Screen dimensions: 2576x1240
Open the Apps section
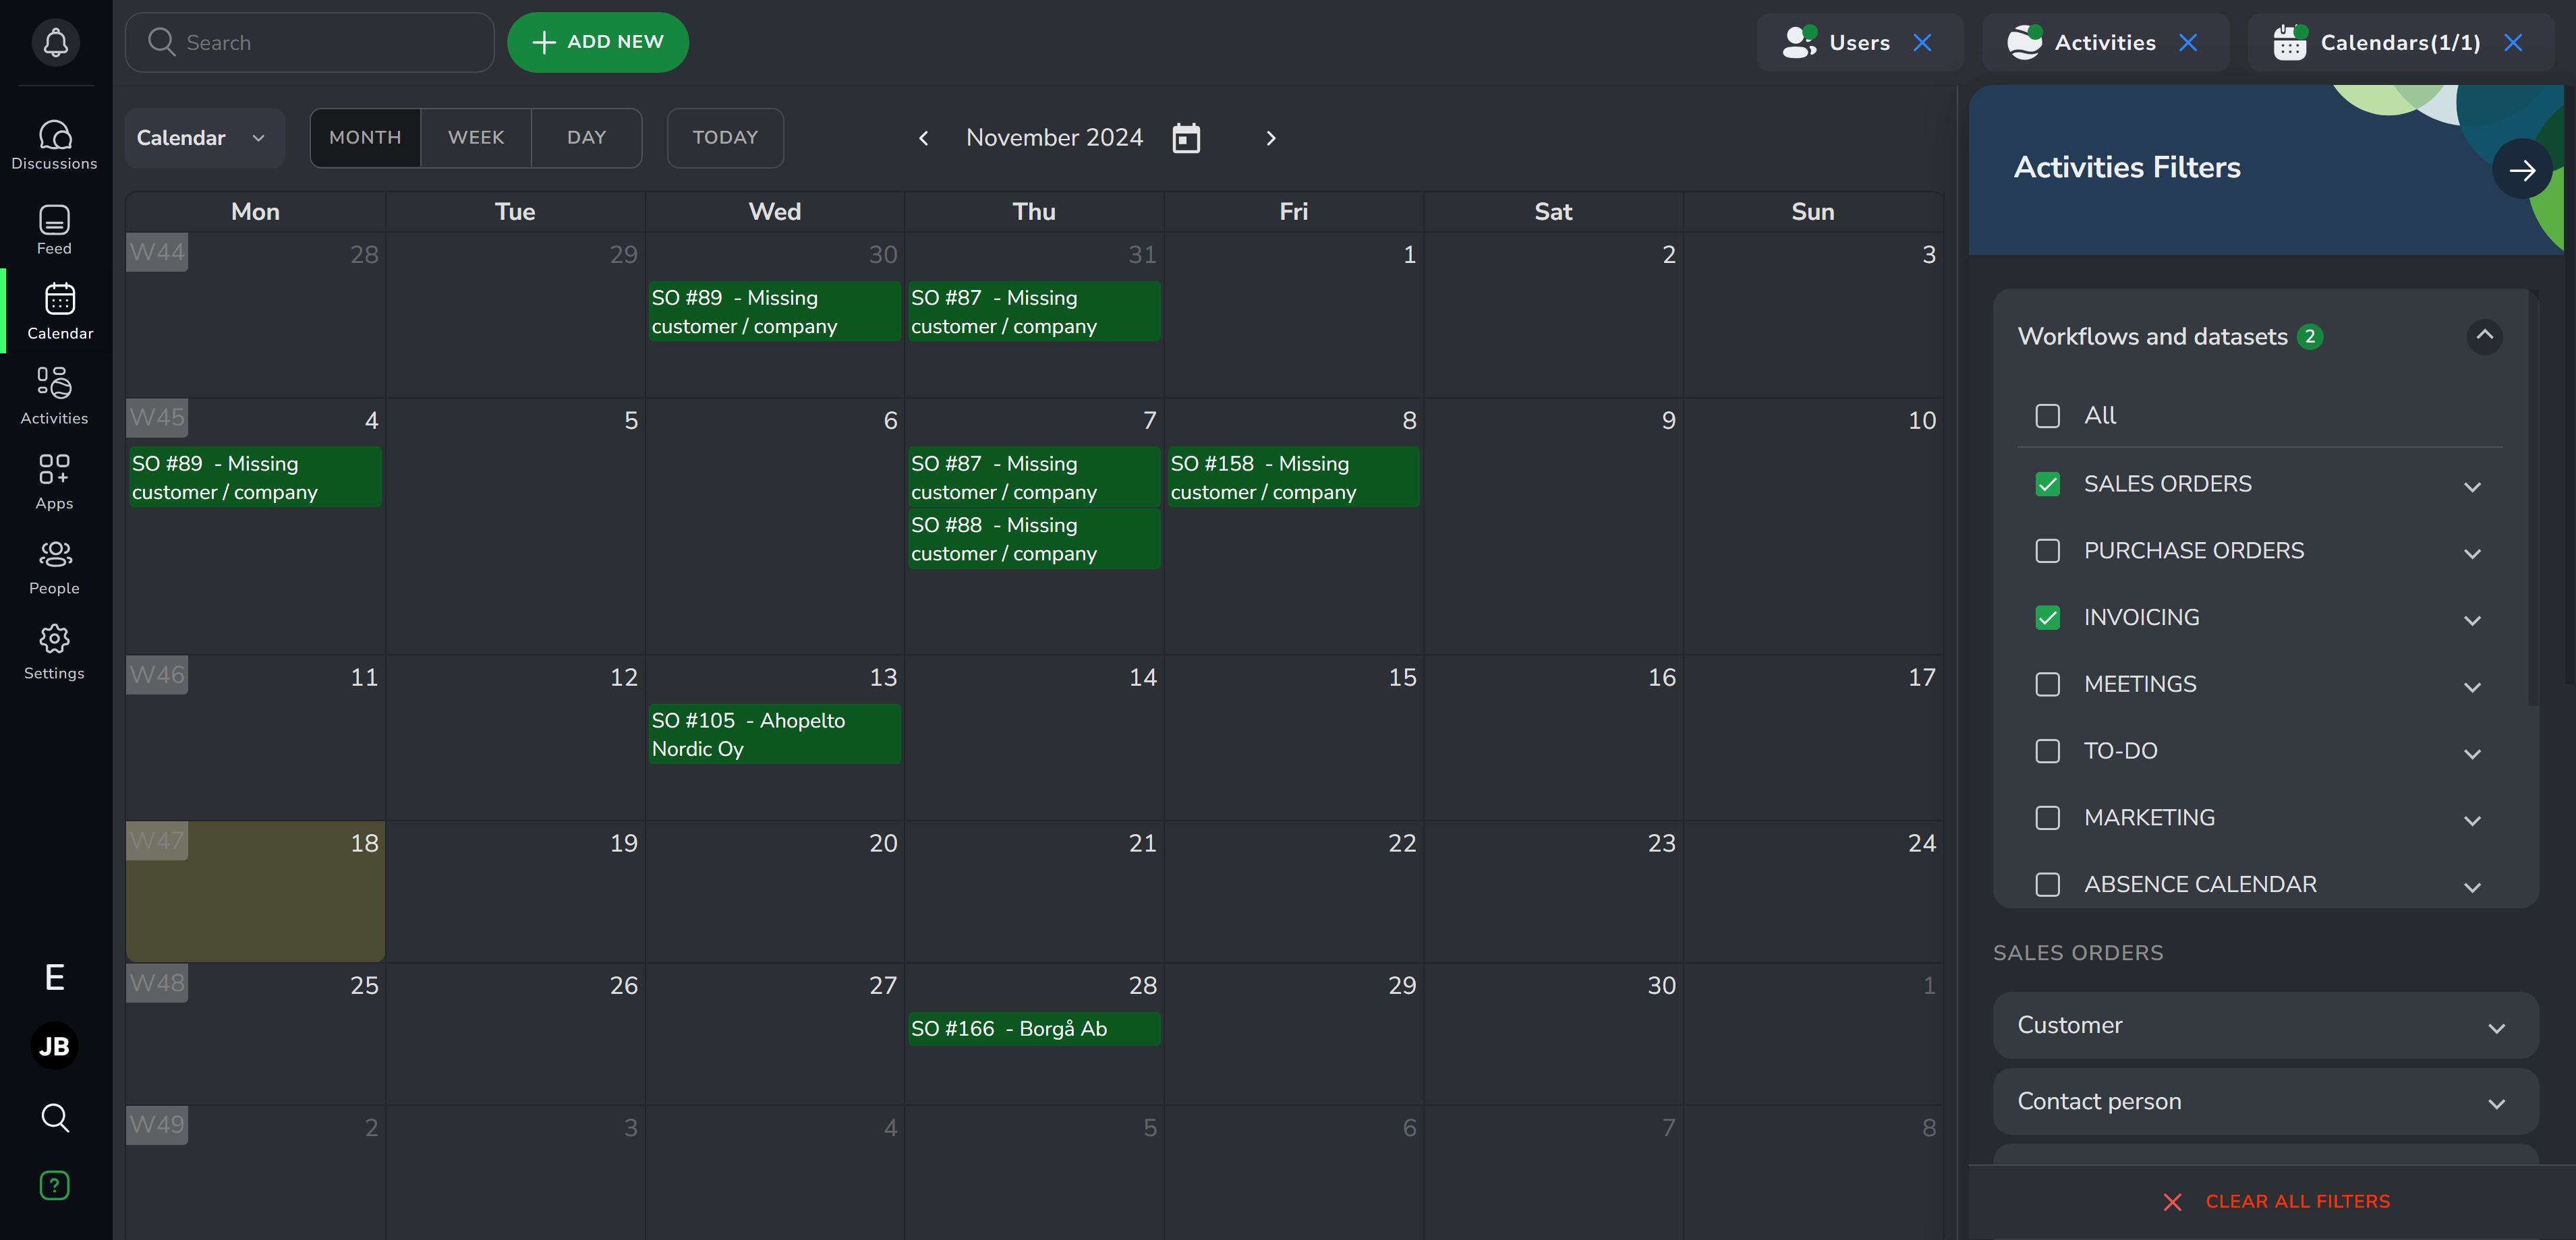point(55,481)
